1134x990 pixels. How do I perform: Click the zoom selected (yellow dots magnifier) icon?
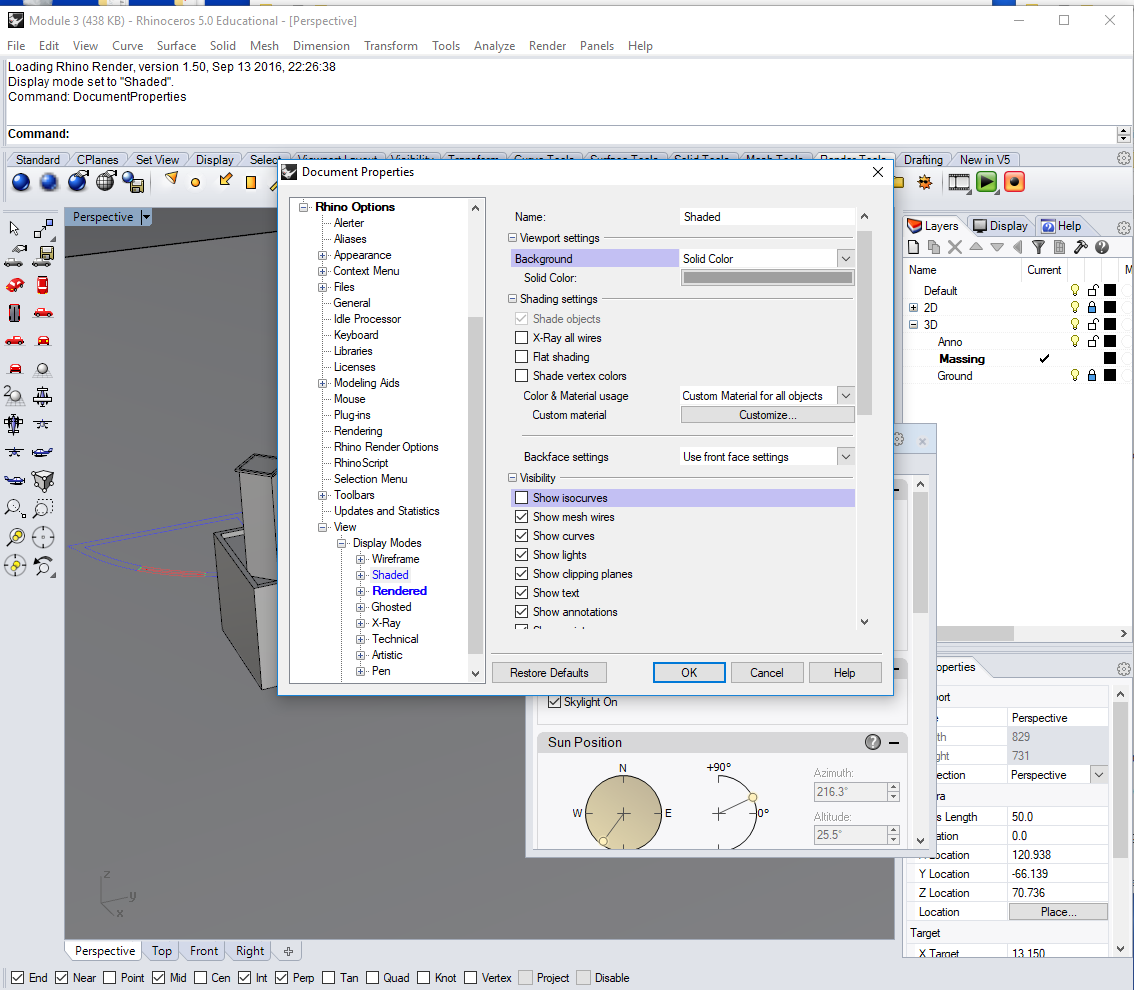(x=14, y=537)
